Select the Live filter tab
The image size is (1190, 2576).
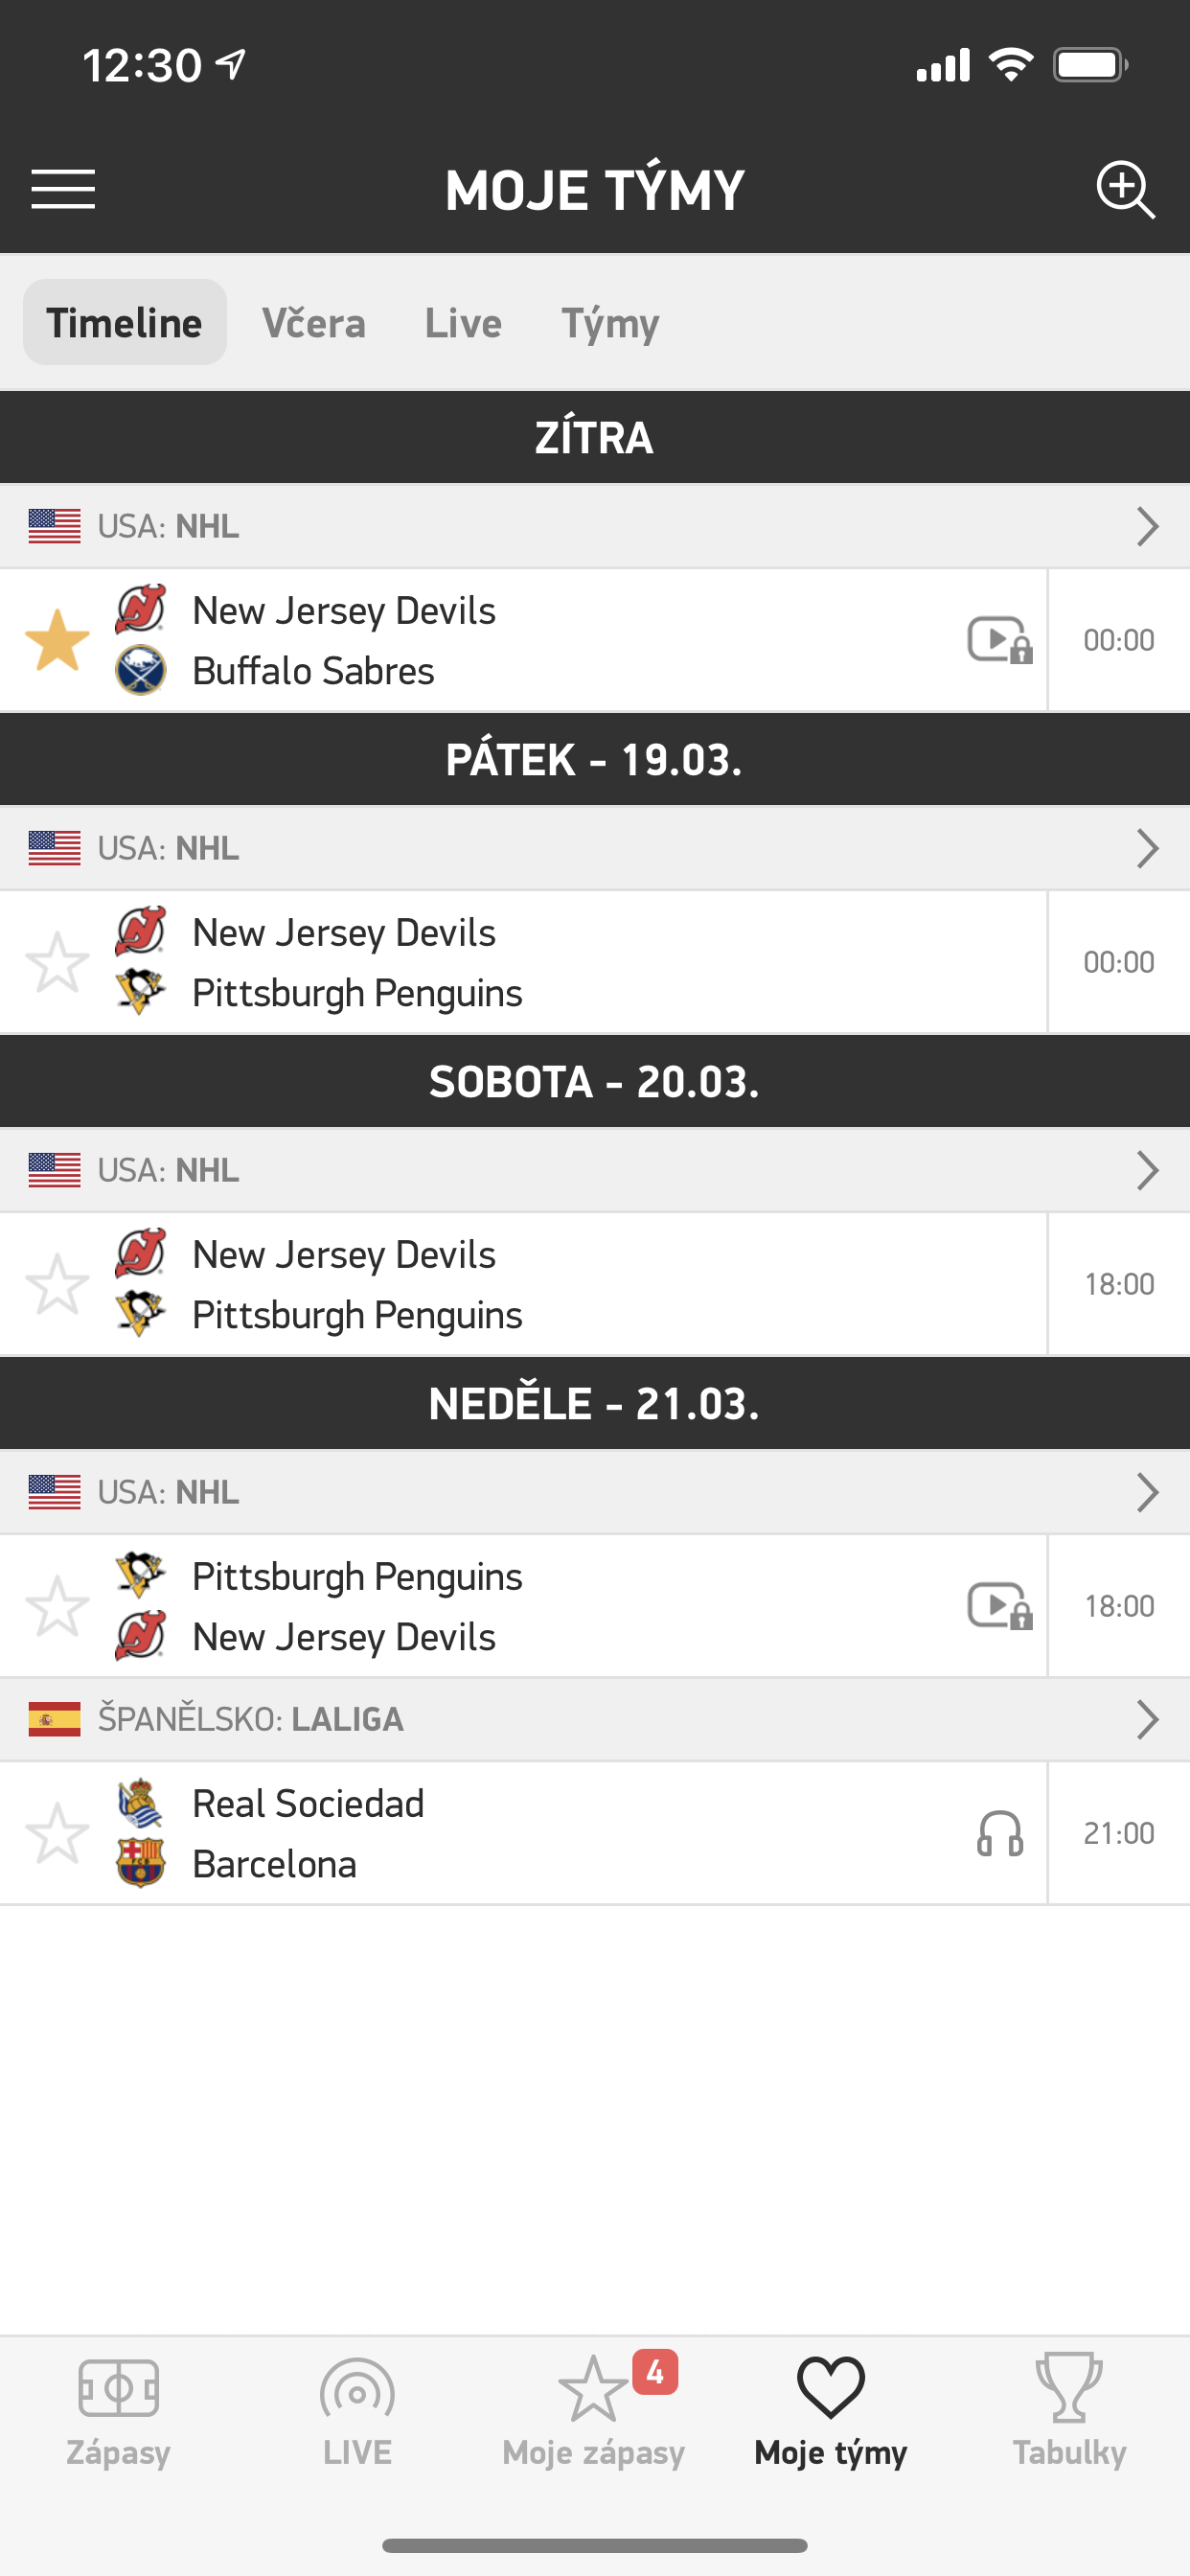click(x=463, y=323)
